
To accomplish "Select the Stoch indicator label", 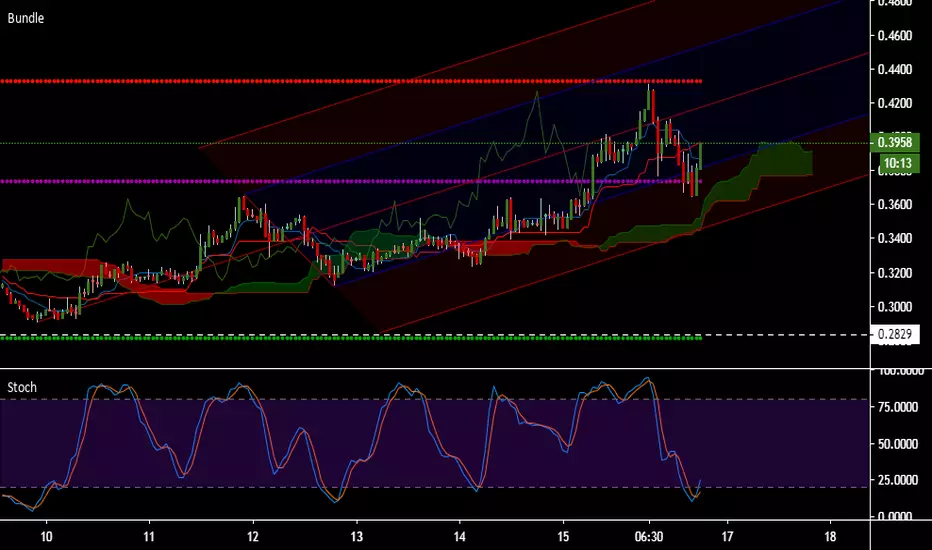I will click(x=22, y=388).
